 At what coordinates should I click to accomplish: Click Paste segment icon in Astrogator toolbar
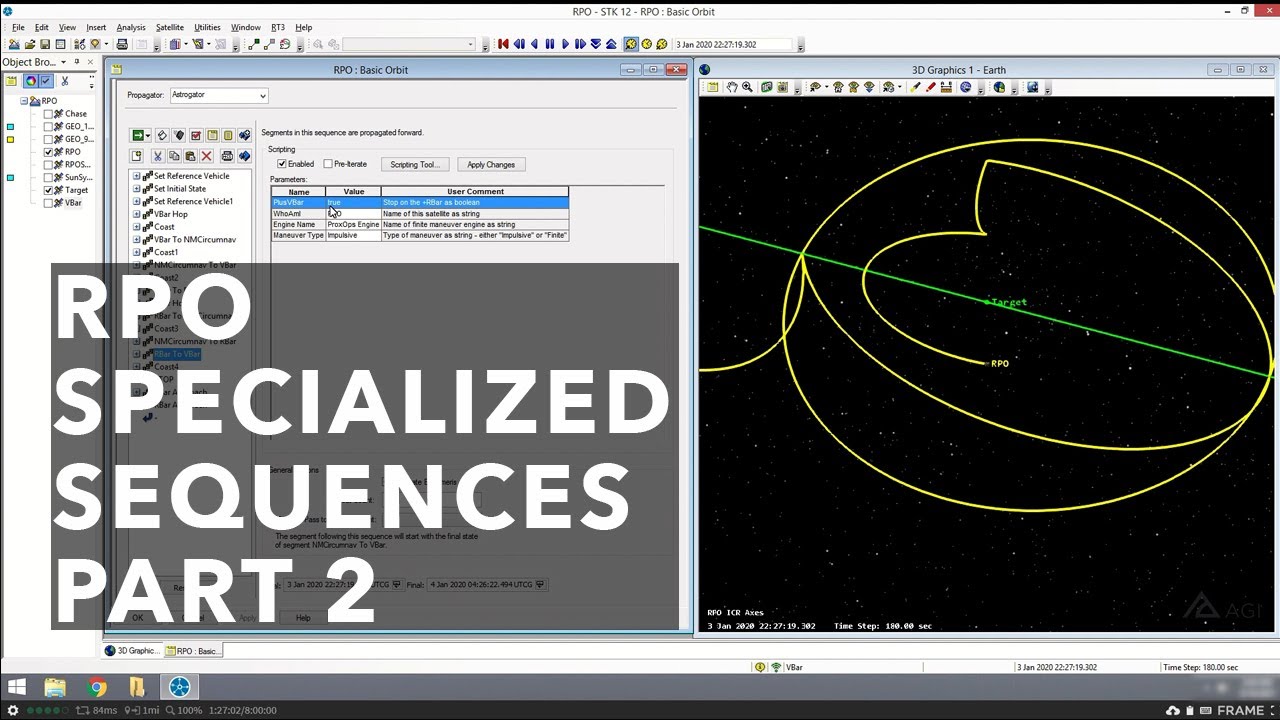(x=190, y=156)
